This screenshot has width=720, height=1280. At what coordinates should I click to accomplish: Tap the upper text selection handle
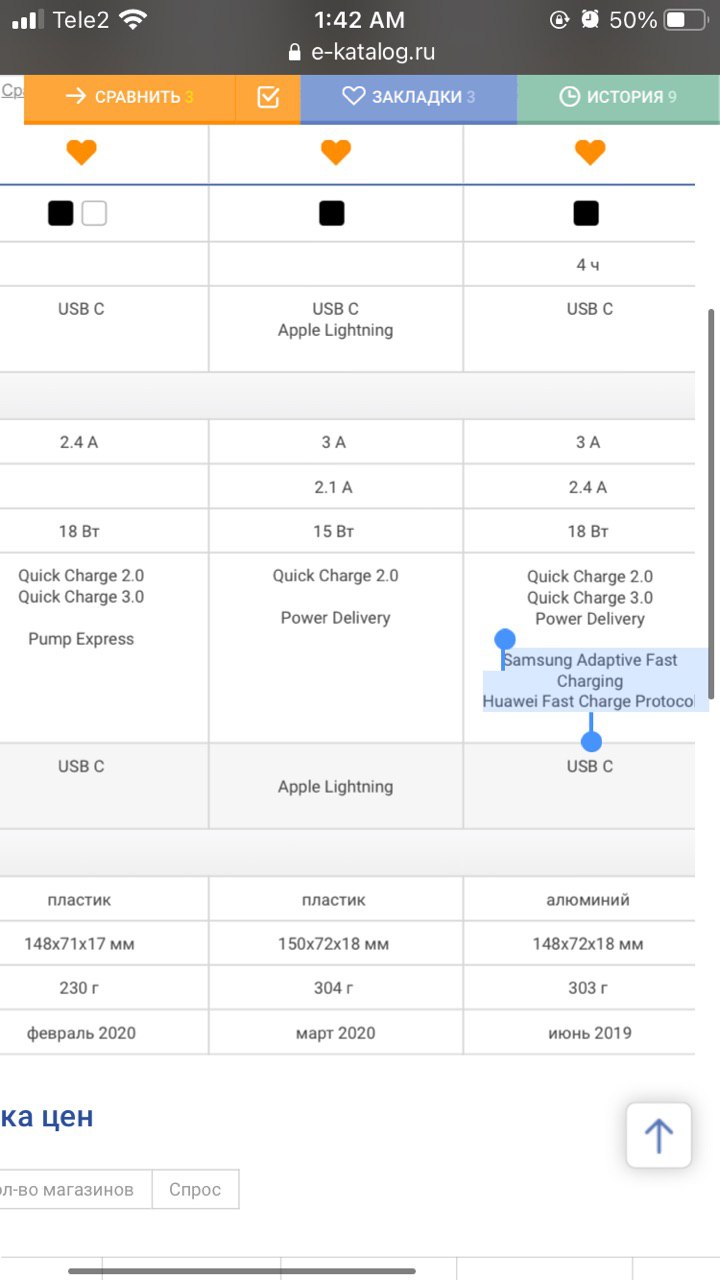tap(505, 639)
